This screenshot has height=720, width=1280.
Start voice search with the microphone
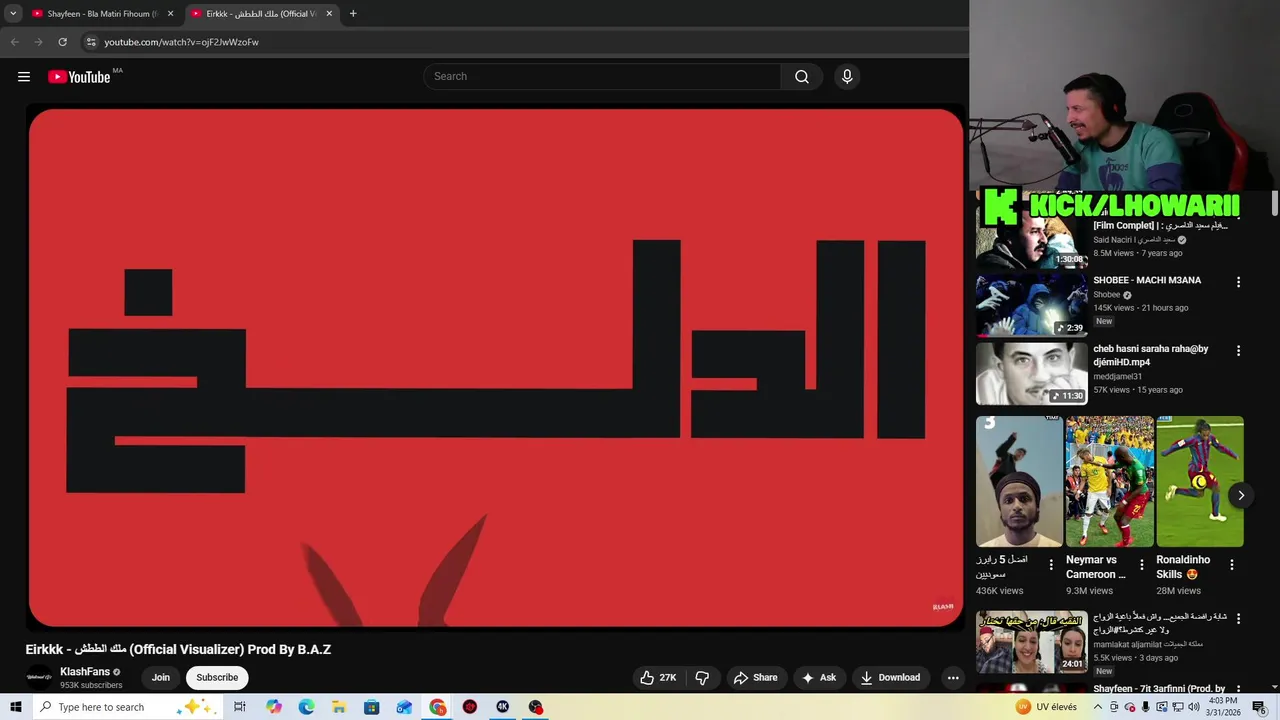(x=847, y=77)
